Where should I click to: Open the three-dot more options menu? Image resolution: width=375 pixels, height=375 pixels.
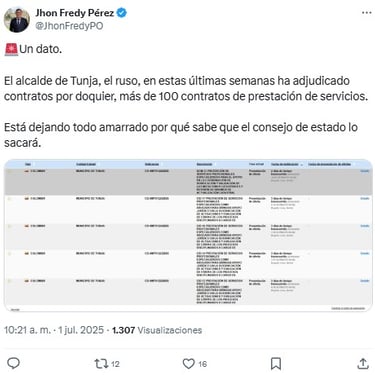coord(366,13)
